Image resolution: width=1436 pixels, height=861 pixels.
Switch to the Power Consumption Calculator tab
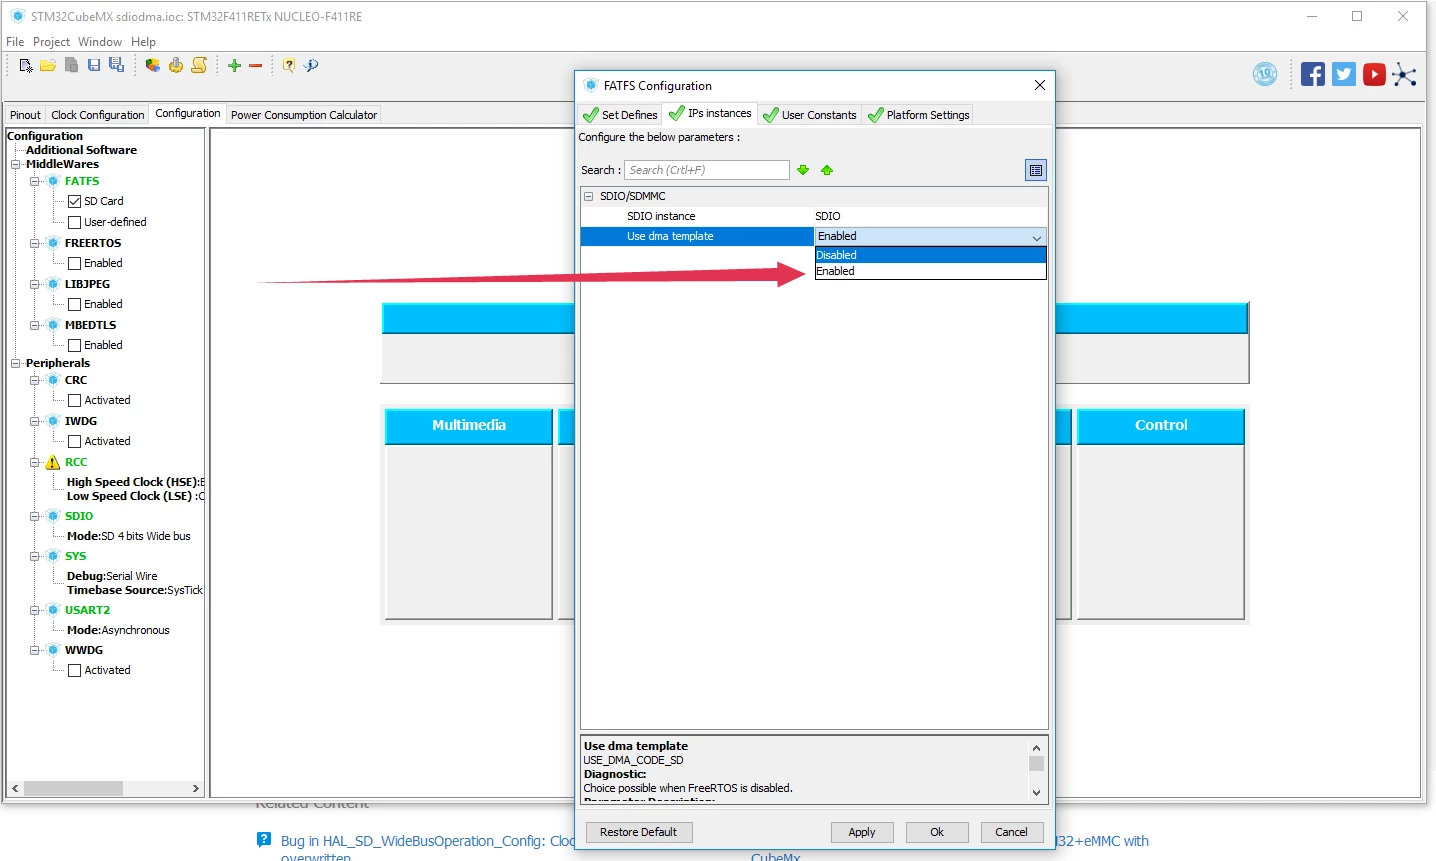coord(304,115)
